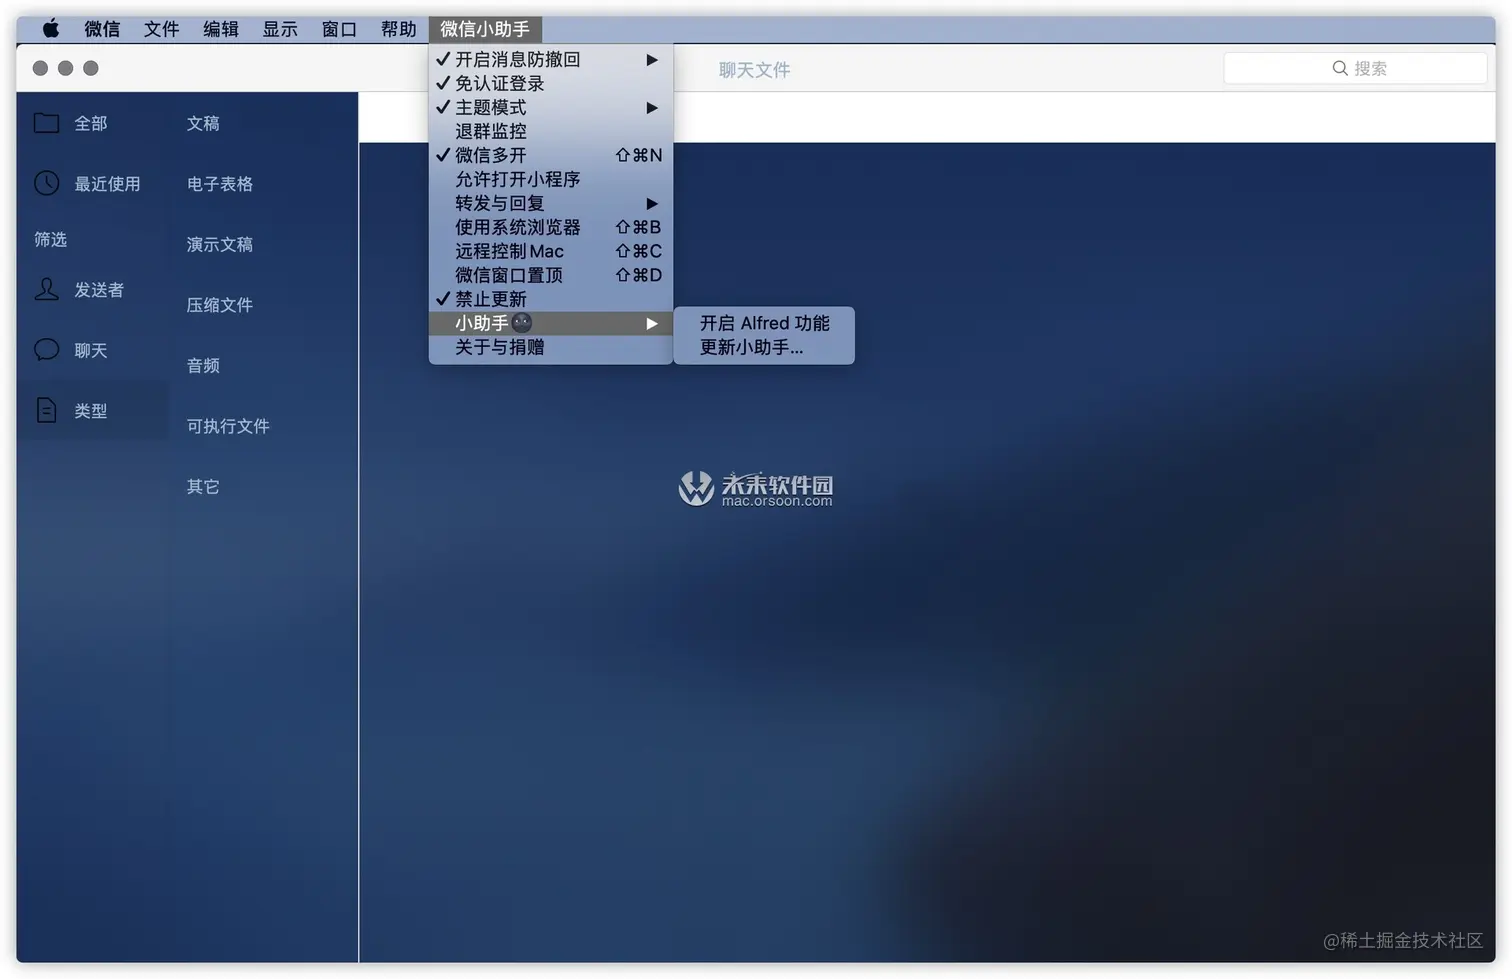This screenshot has width=1512, height=979.
Task: Open 显示 menu
Action: (x=280, y=29)
